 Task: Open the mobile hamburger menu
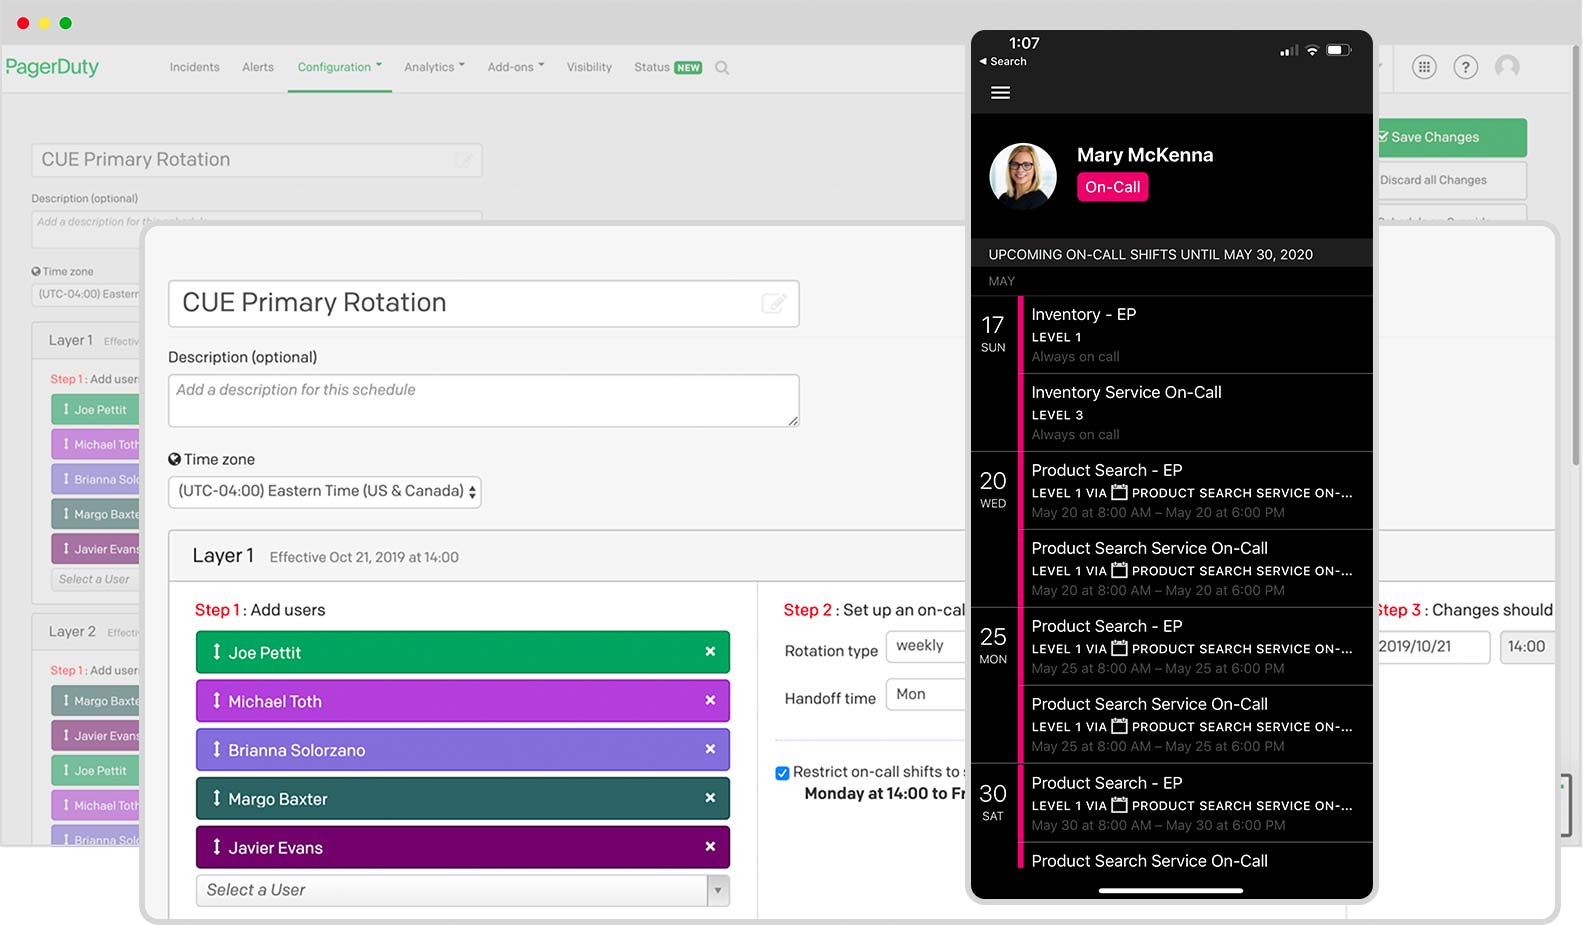pyautogui.click(x=1000, y=93)
